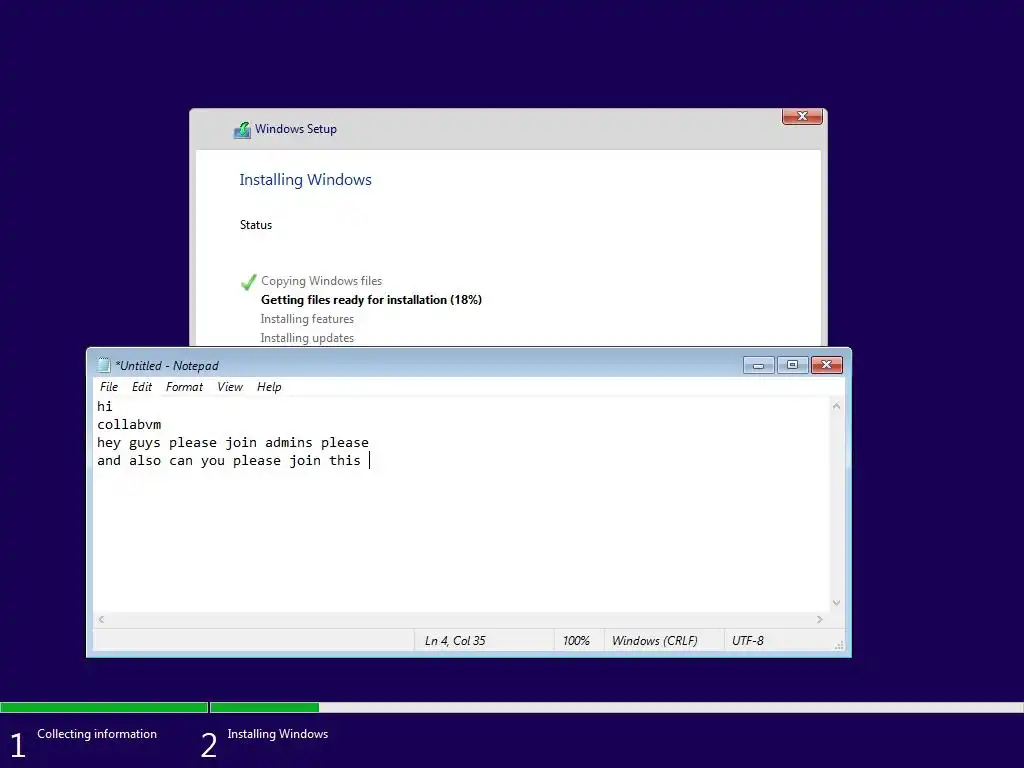
Task: Click the 'Windows Setup' title text
Action: click(296, 129)
